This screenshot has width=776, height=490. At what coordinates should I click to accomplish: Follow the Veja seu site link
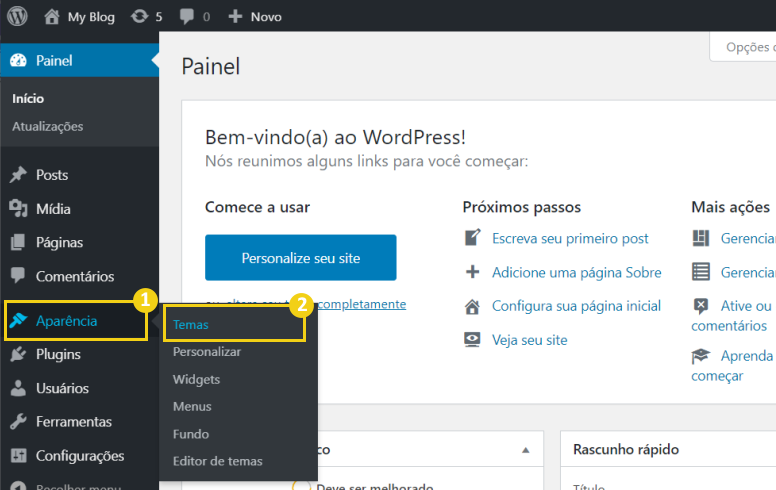(x=530, y=340)
